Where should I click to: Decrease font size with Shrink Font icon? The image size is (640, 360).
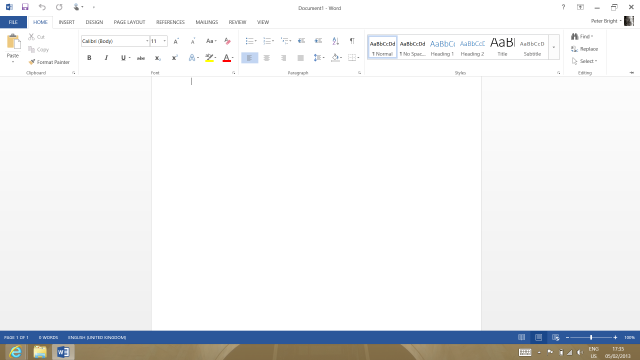193,41
